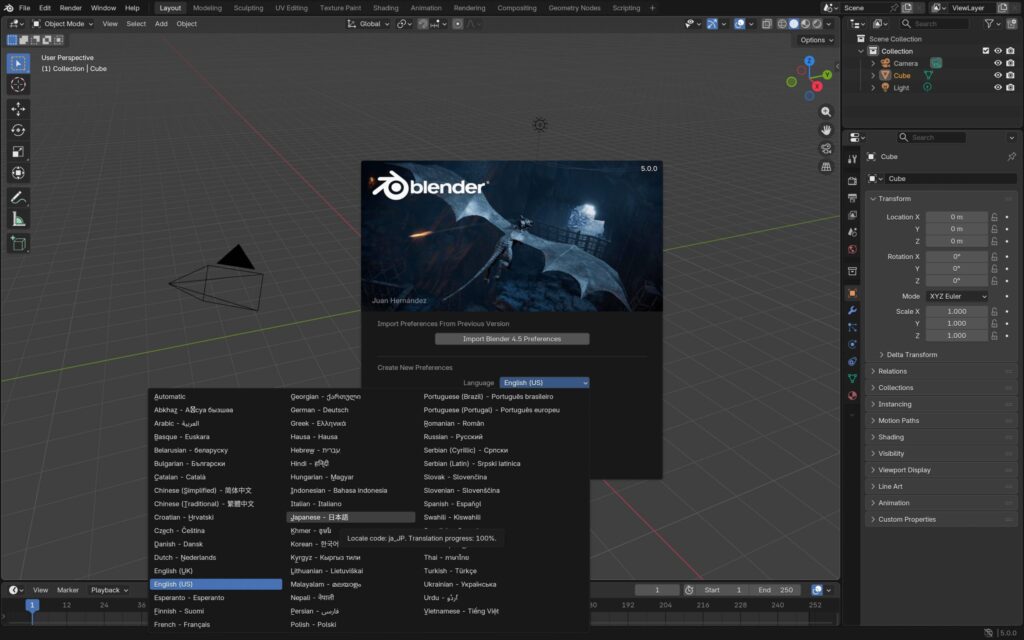Lock the Location X value

point(995,217)
